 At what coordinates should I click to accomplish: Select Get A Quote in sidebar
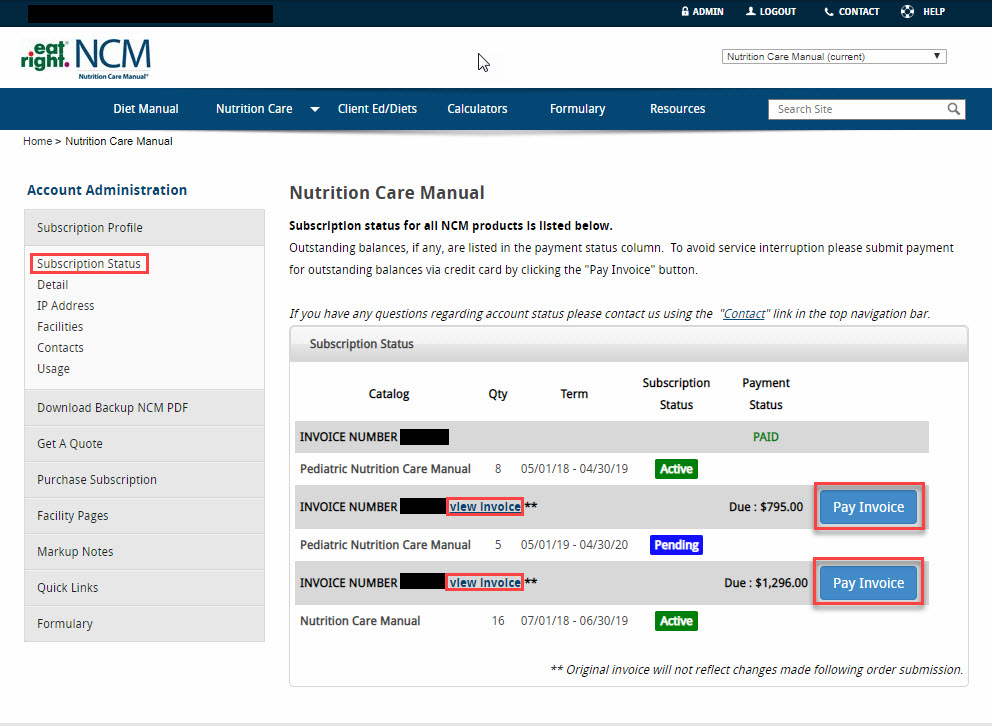point(144,444)
